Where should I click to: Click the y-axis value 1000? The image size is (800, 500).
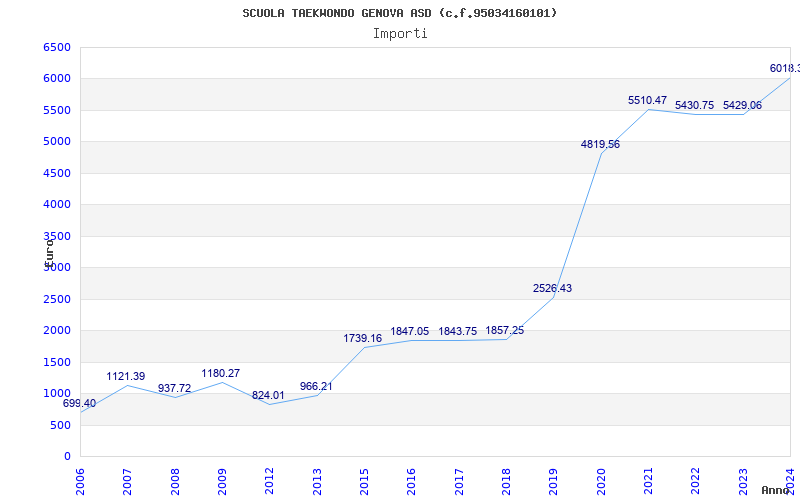[x=57, y=393]
